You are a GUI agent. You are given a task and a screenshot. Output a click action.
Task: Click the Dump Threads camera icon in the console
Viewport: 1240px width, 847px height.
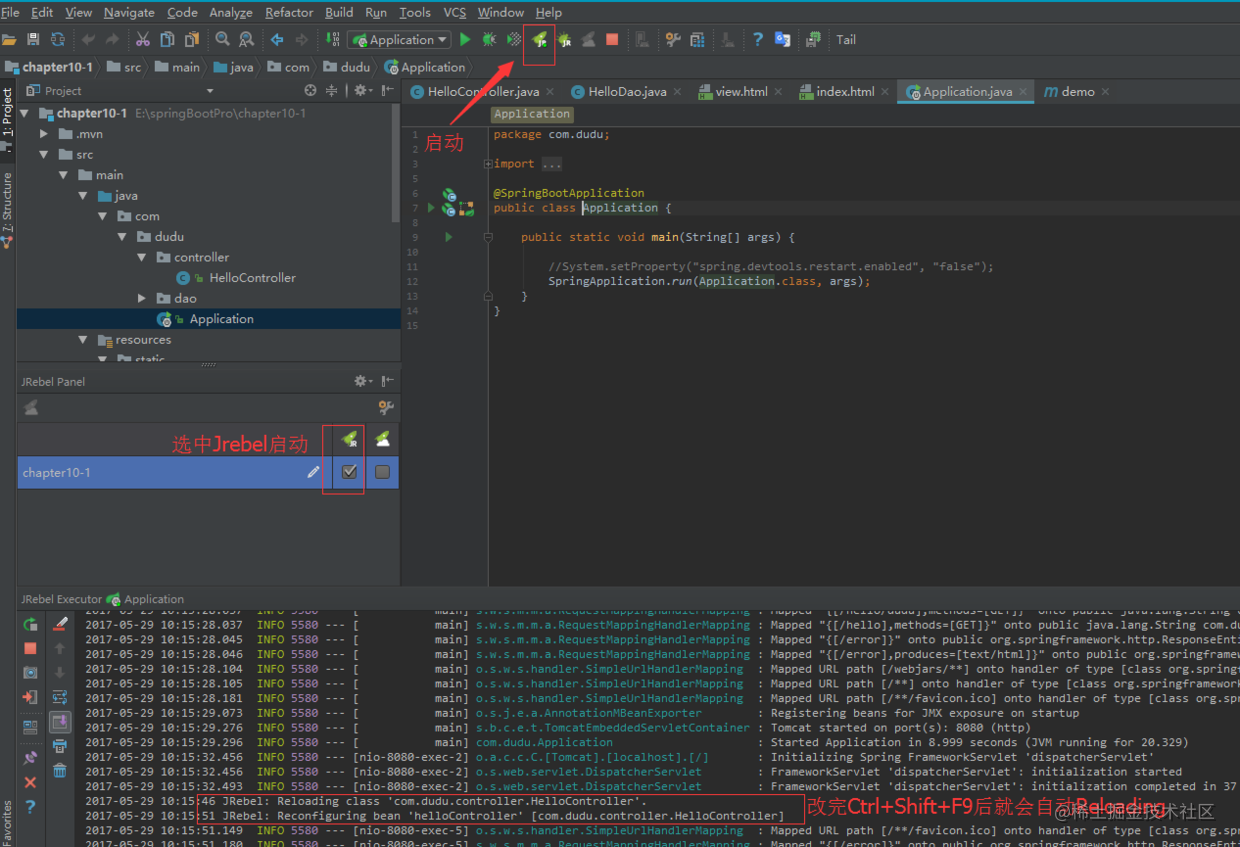[x=30, y=673]
